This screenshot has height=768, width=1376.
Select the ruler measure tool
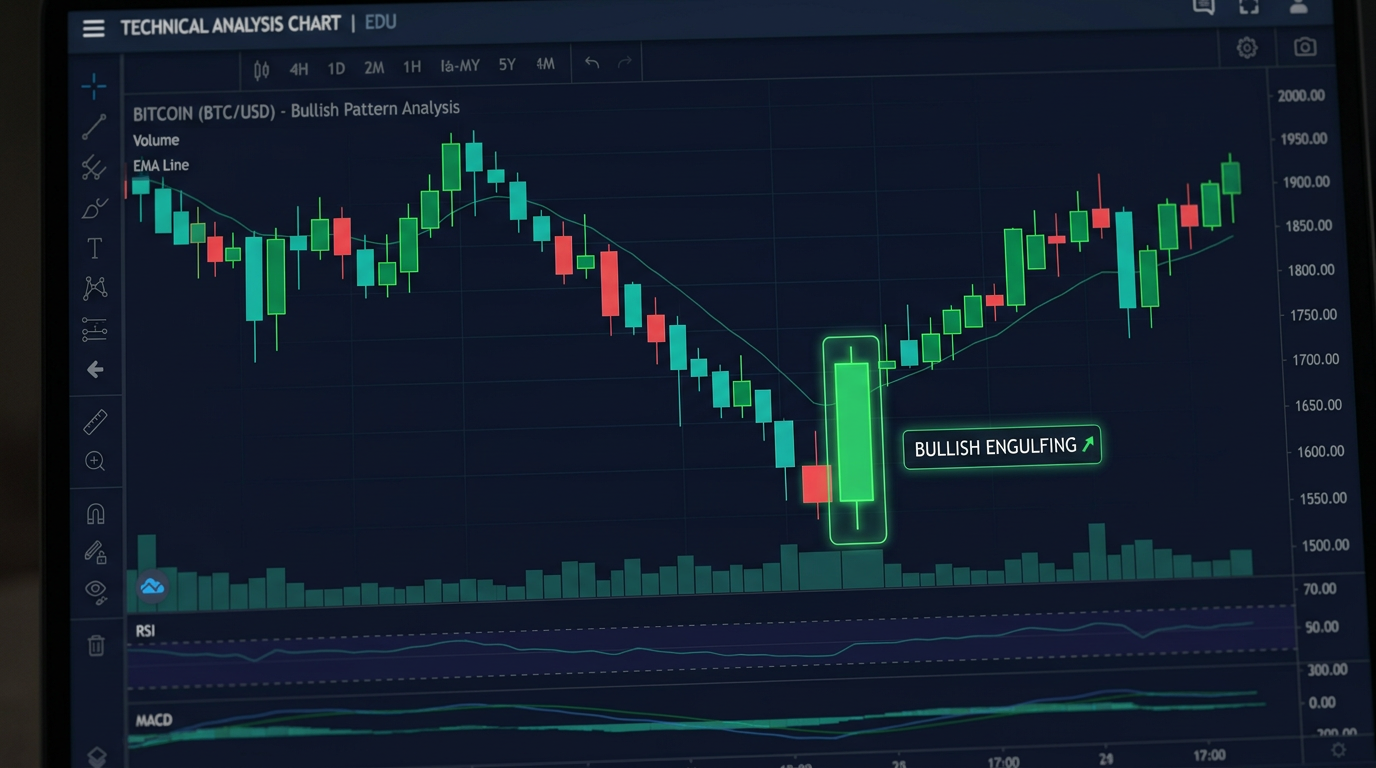[x=95, y=422]
